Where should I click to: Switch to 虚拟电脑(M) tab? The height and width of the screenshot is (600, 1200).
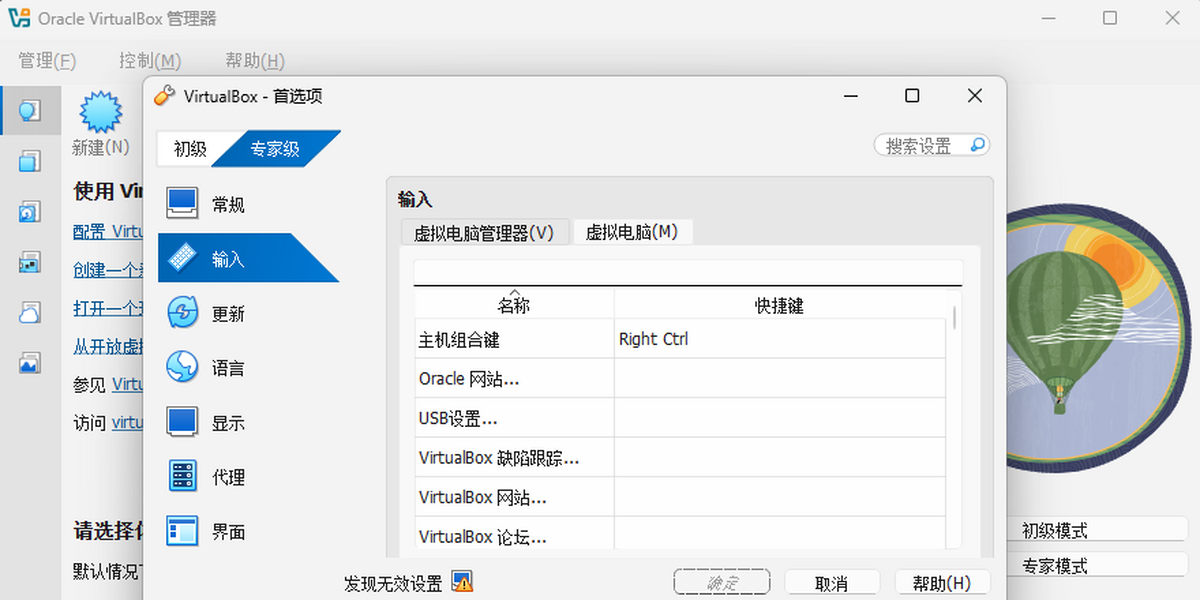632,232
